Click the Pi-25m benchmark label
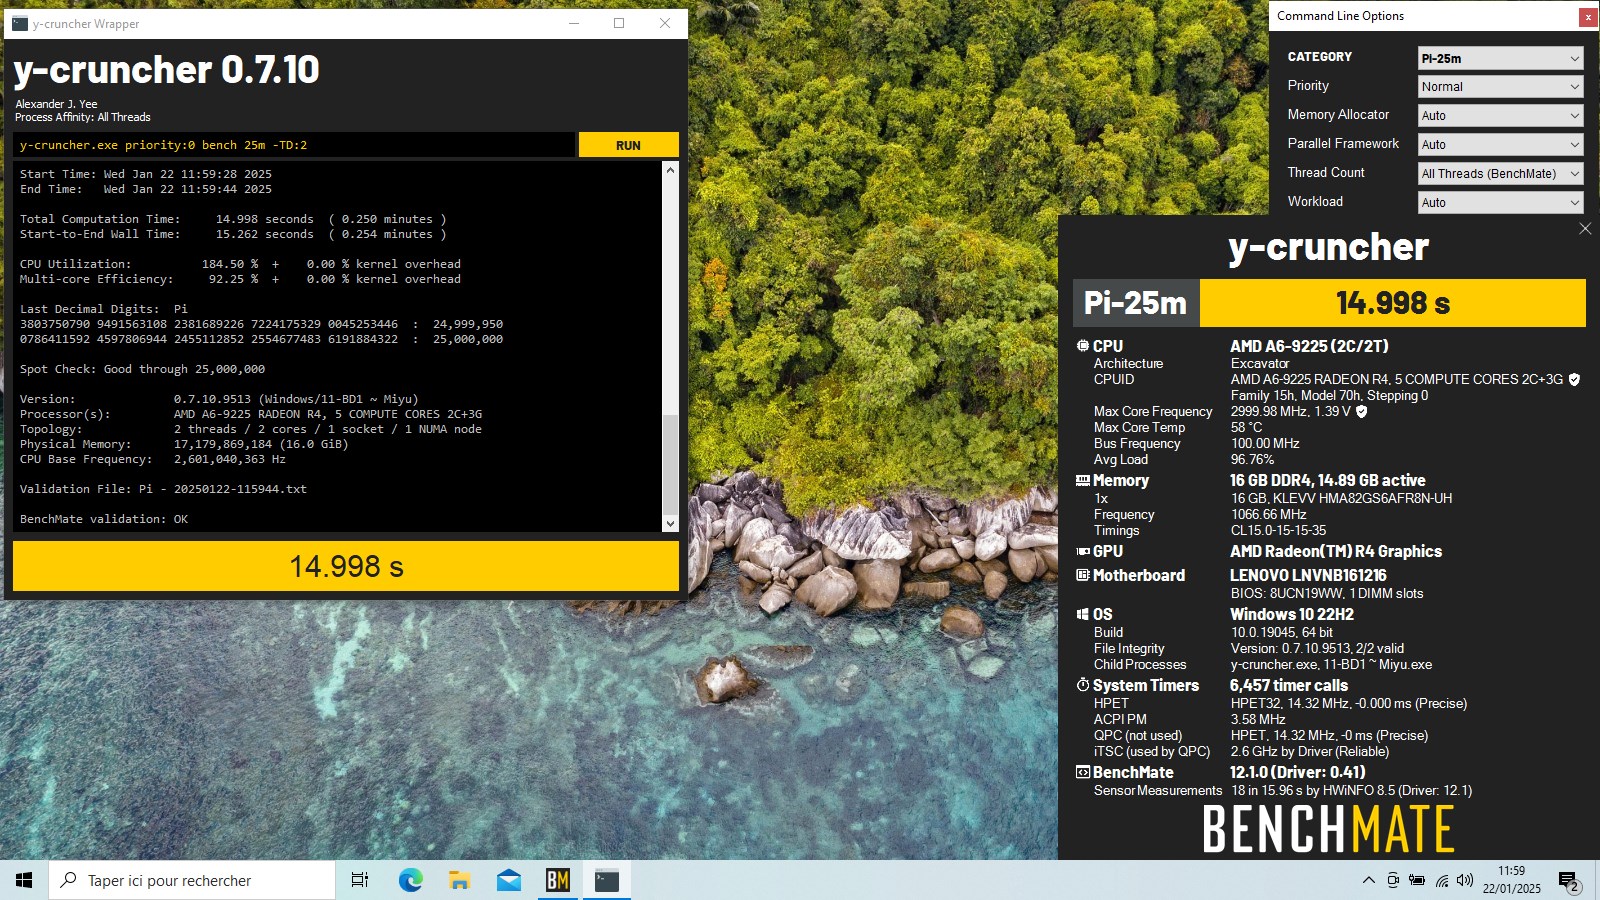The height and width of the screenshot is (900, 1600). (1135, 303)
